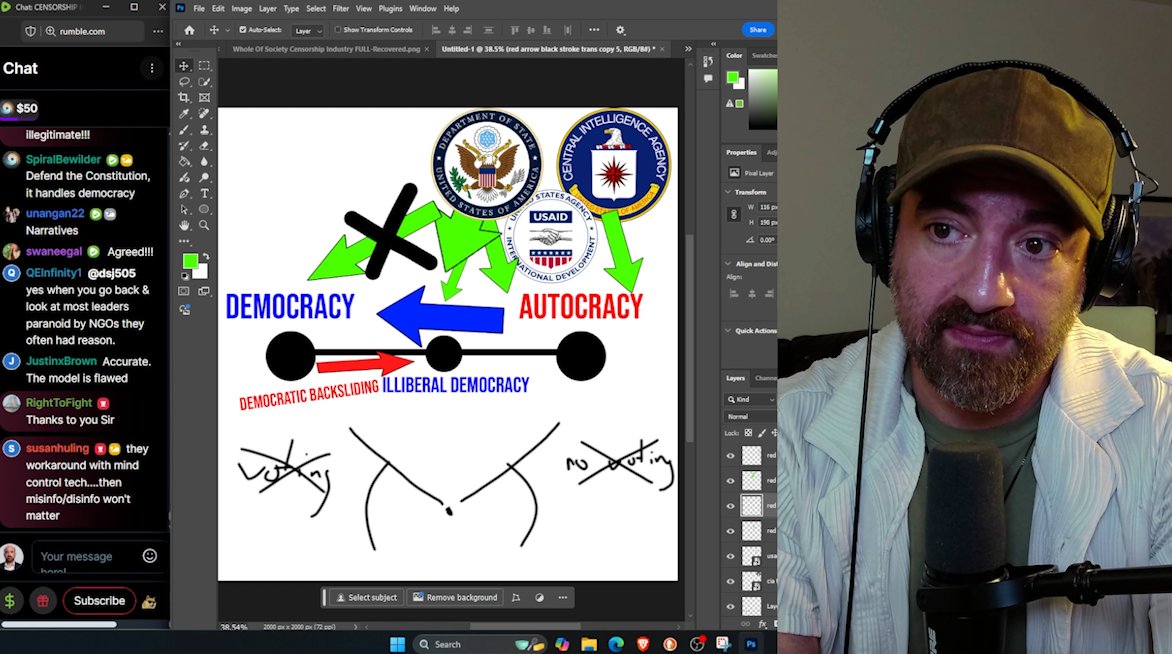Select the Brush tool
This screenshot has width=1172, height=654.
tap(184, 130)
